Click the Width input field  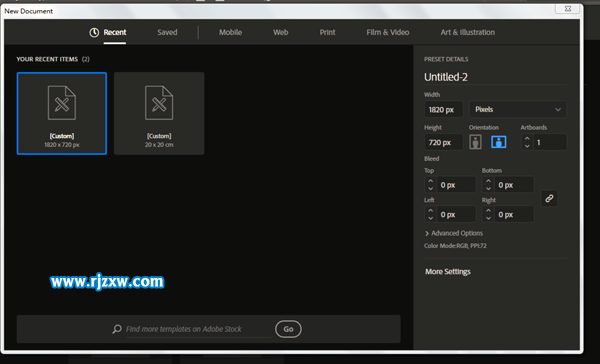(x=443, y=109)
